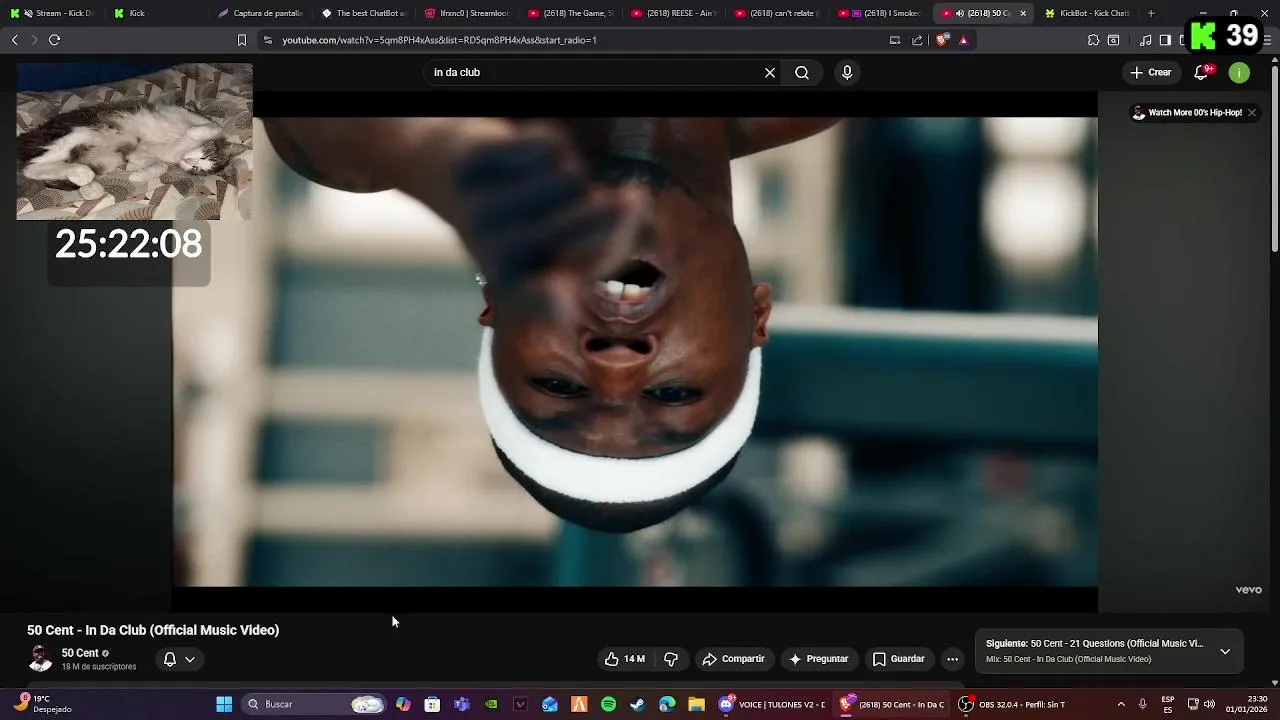The height and width of the screenshot is (720, 1280).
Task: Dismiss the 'Watch More 00's Hip-Hop!' card
Action: 1251,113
